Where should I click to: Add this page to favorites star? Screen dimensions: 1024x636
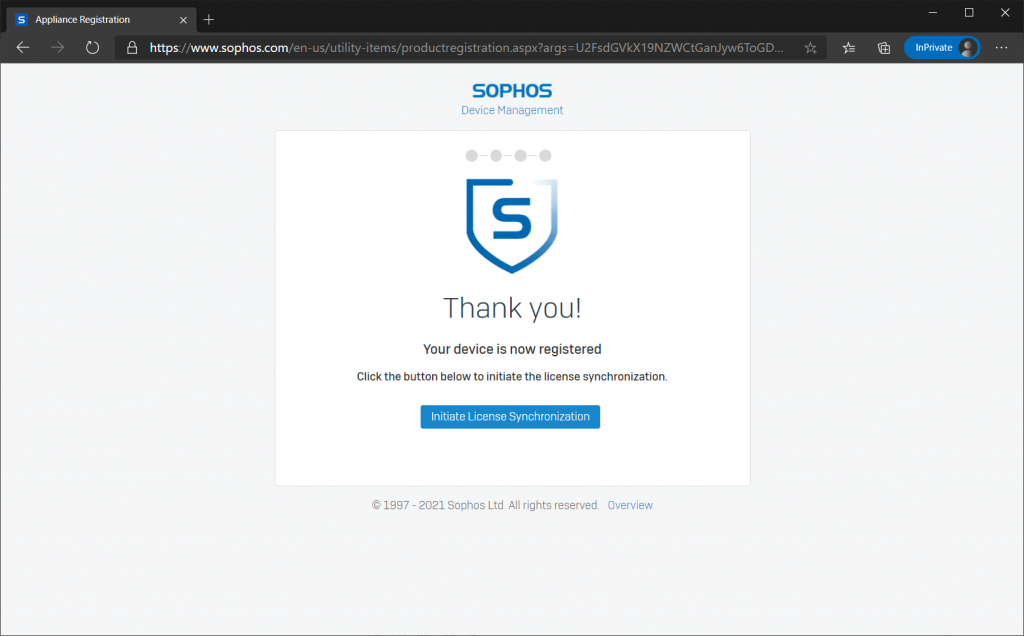(x=810, y=48)
